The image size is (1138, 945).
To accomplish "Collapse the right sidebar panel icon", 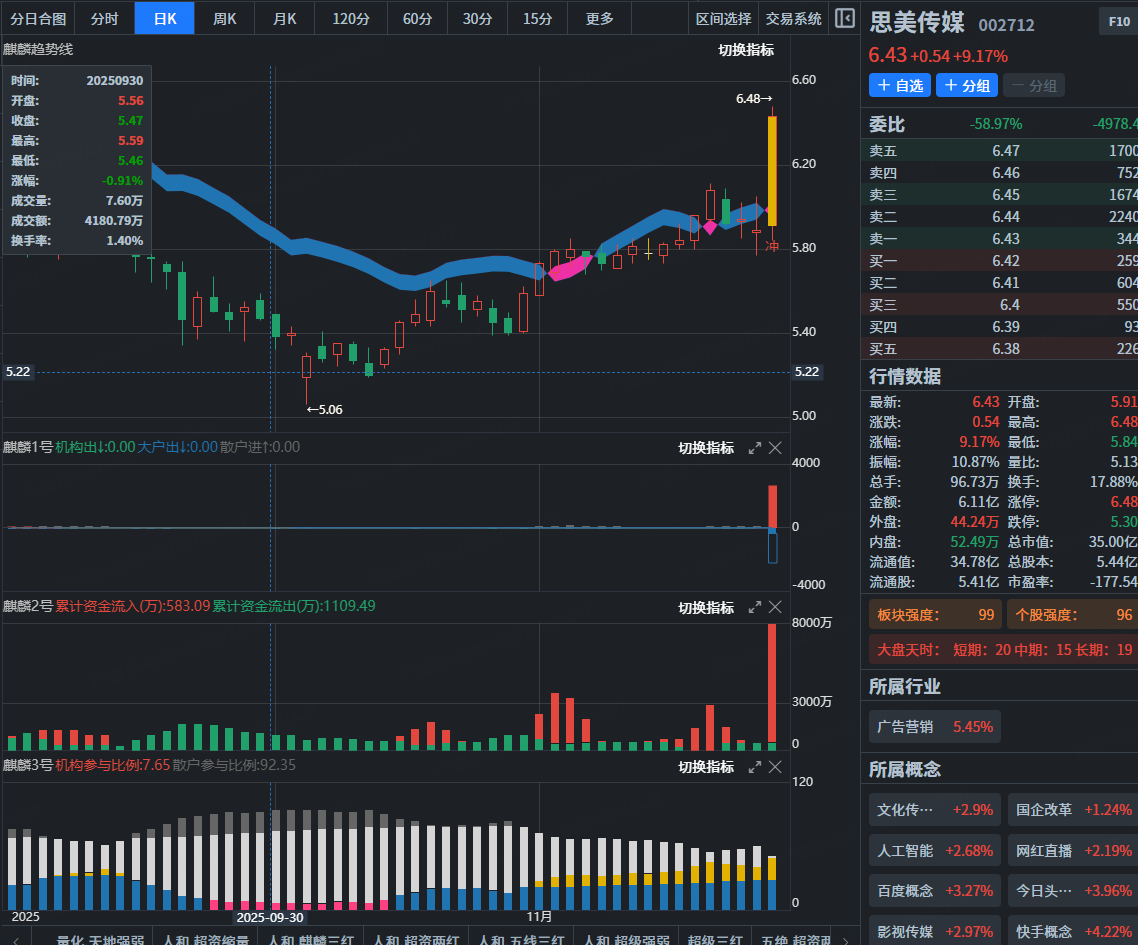I will click(844, 18).
